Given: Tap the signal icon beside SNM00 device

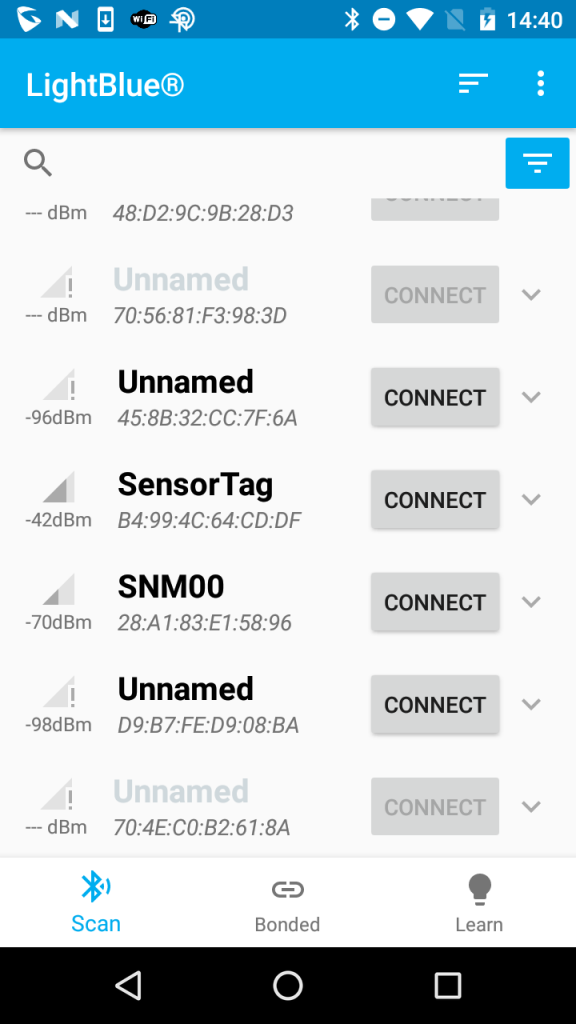Looking at the screenshot, I should pos(57,592).
